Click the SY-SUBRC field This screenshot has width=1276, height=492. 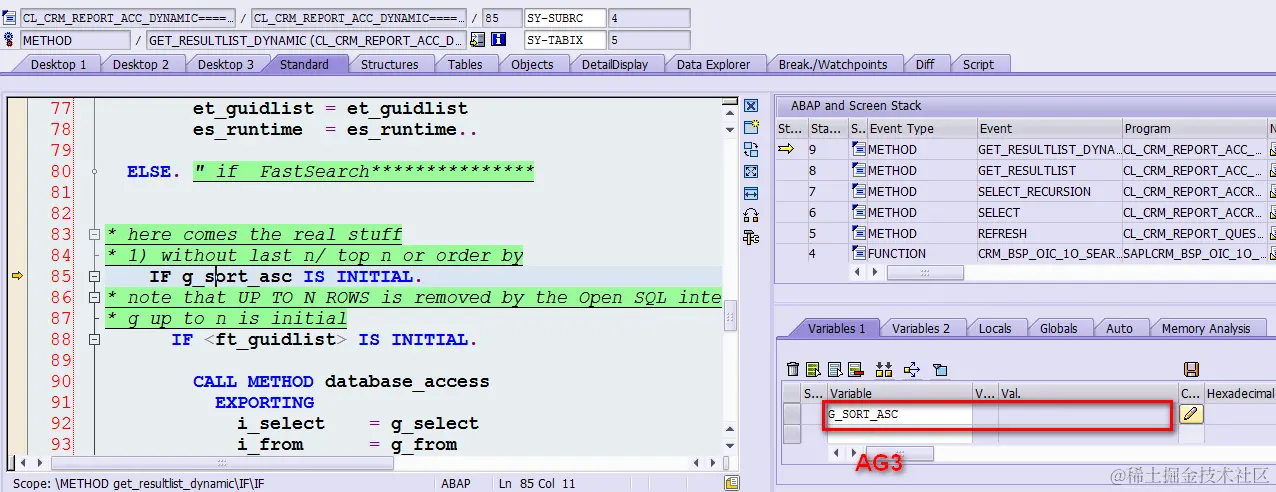coord(565,18)
